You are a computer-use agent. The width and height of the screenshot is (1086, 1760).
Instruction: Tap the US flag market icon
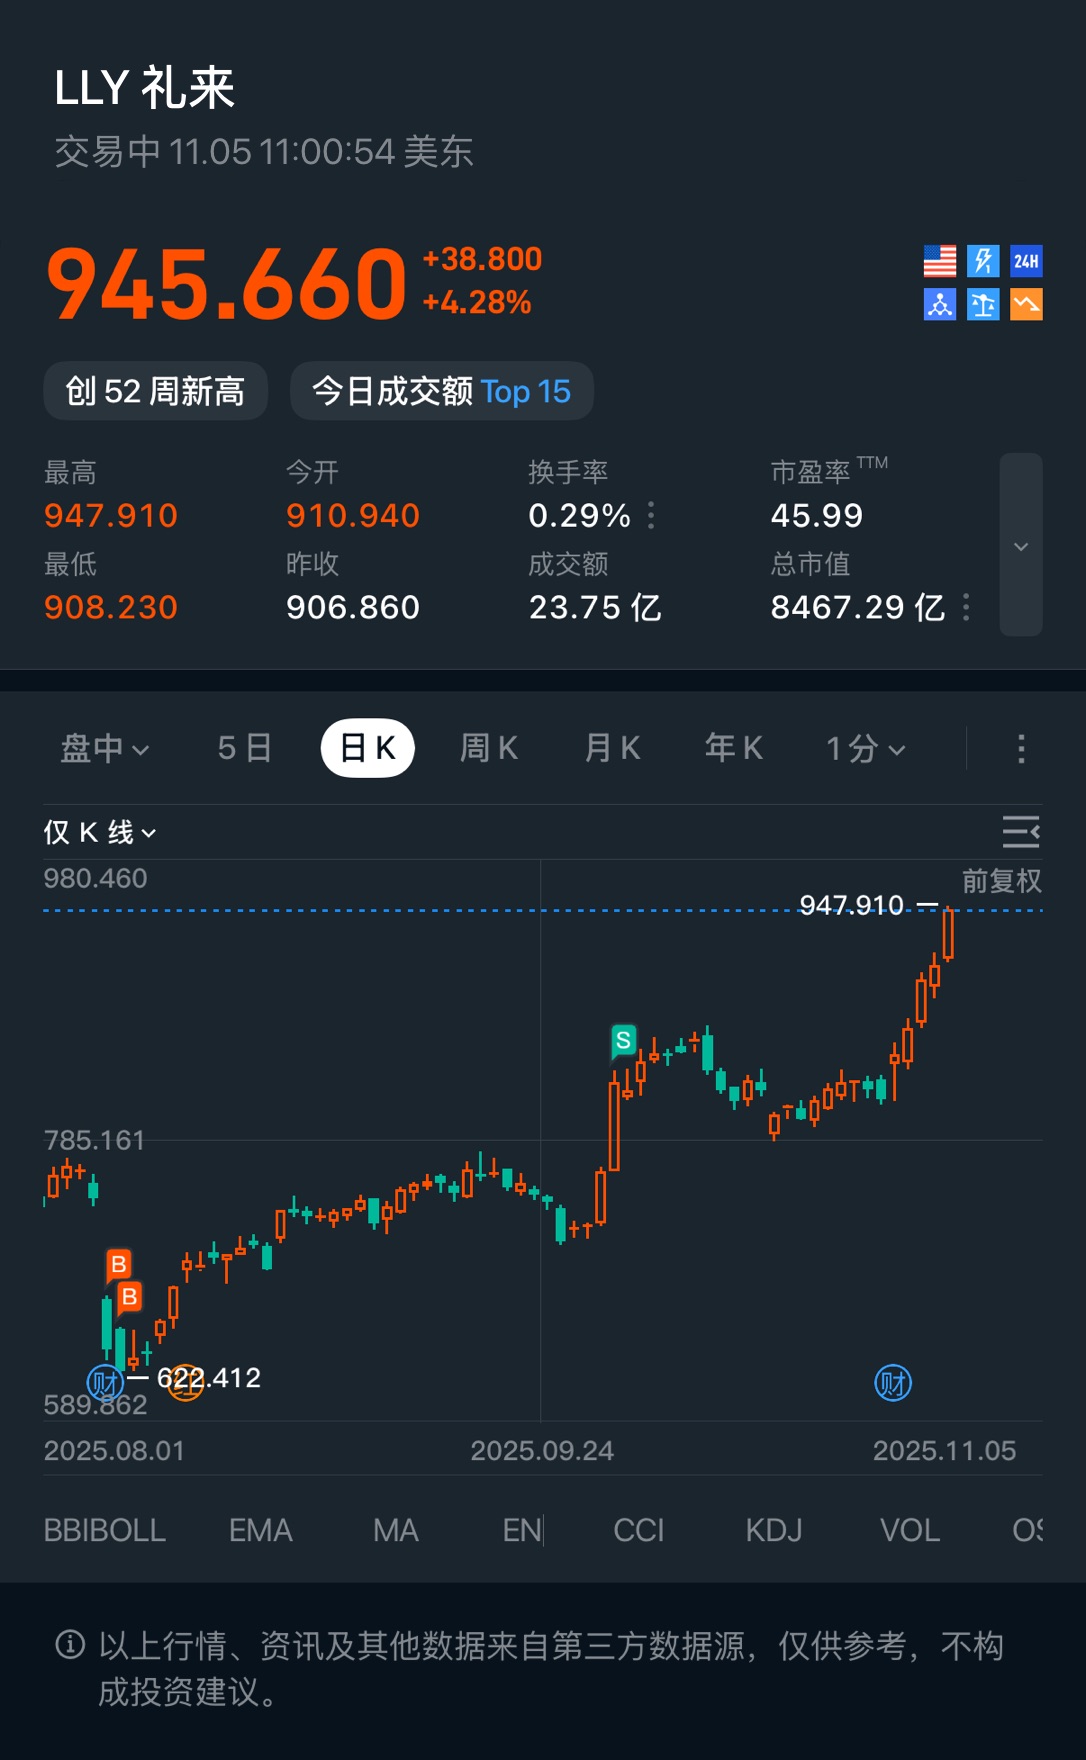[939, 261]
